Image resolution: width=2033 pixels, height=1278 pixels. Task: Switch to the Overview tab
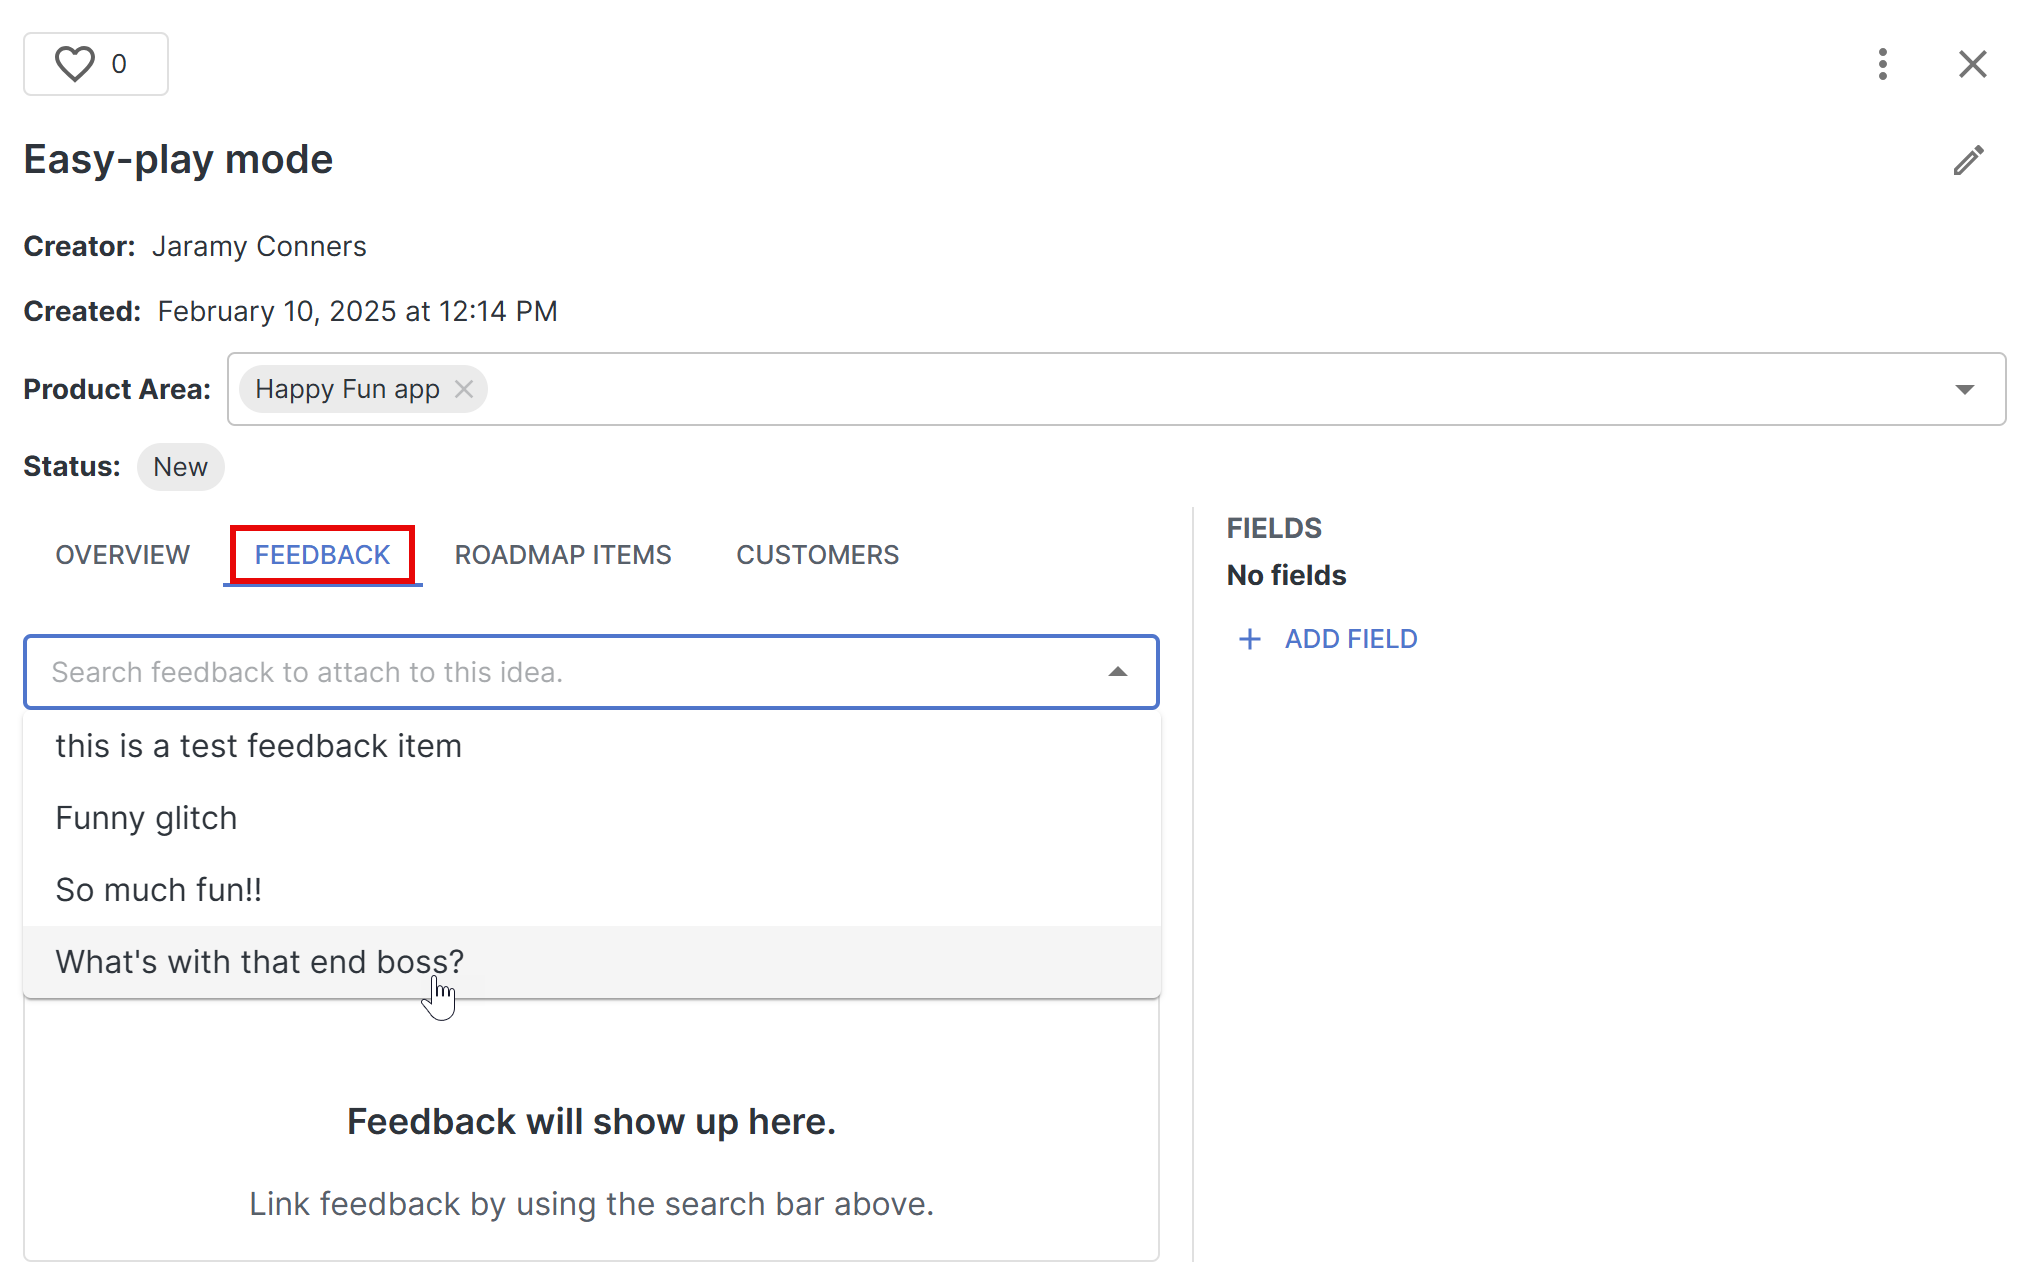pos(122,555)
